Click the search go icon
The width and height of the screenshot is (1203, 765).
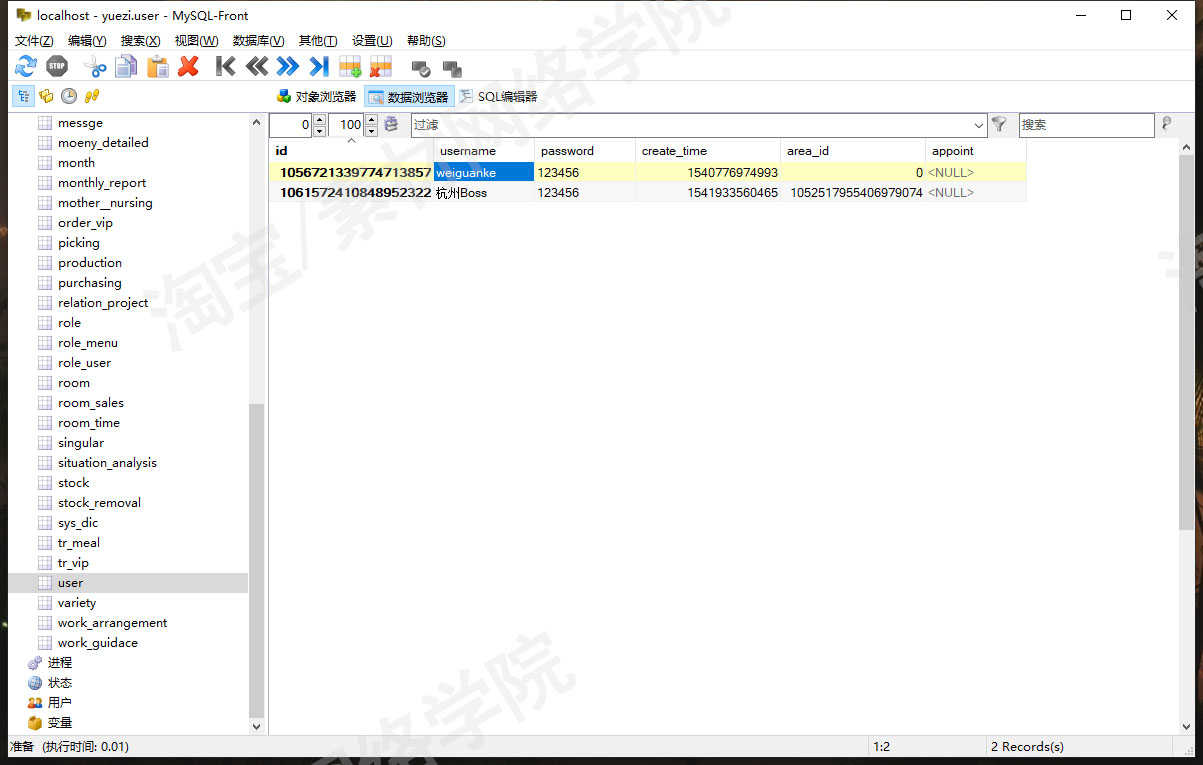pyautogui.click(x=1166, y=124)
